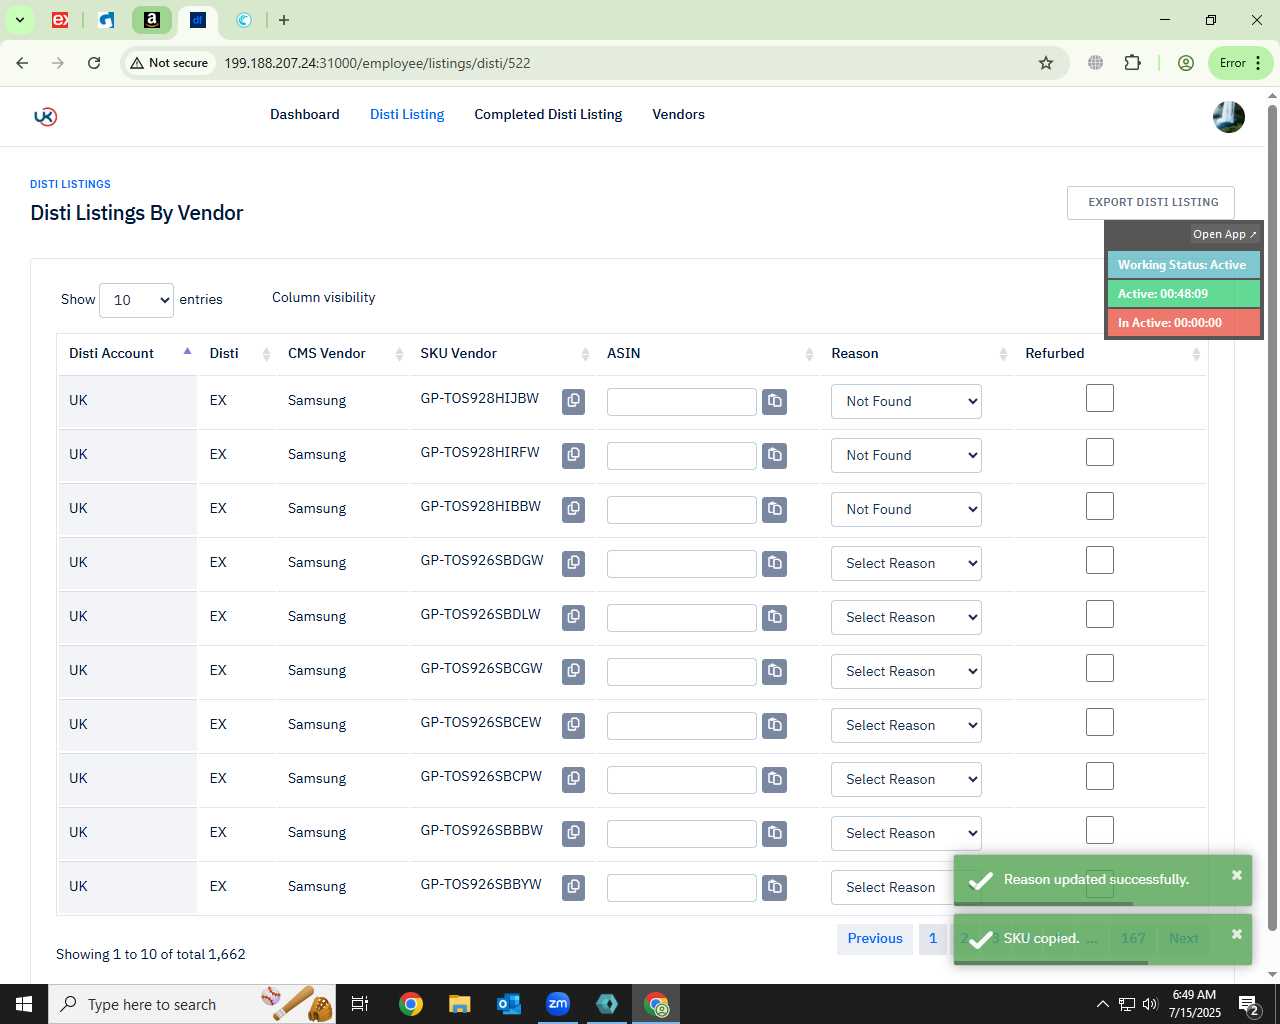Image resolution: width=1280 pixels, height=1024 pixels.
Task: Paste ASIN icon in GP-TOS928HIRFW row
Action: pyautogui.click(x=774, y=455)
